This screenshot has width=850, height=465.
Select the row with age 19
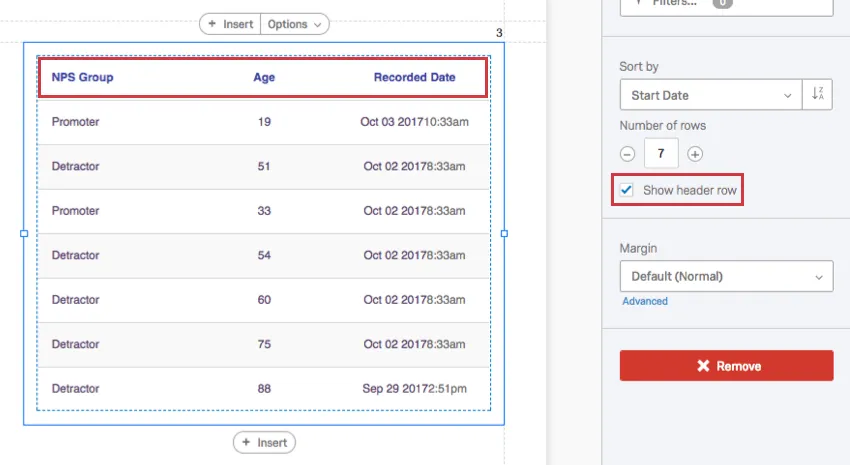[264, 122]
